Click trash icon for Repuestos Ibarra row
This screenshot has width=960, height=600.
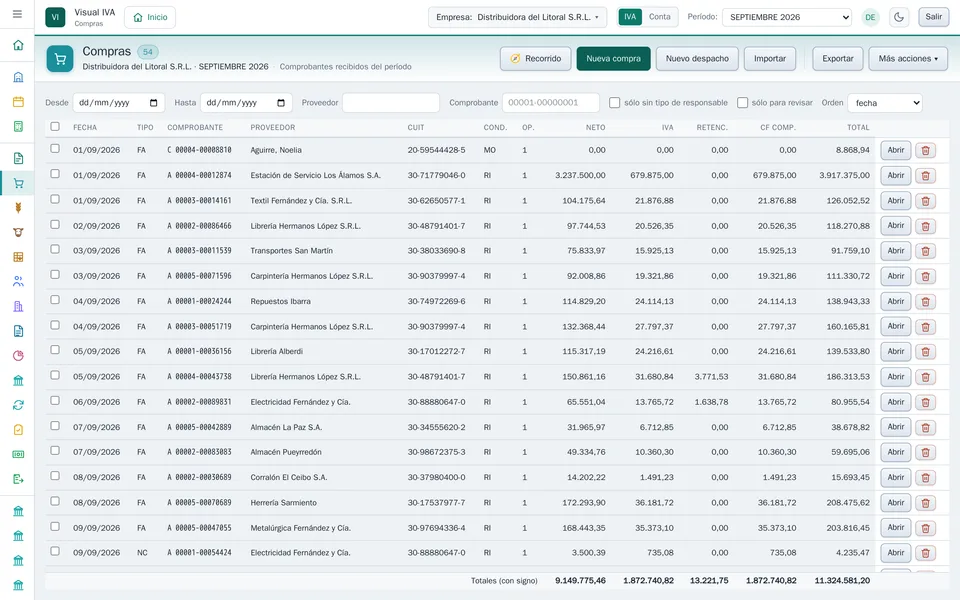[x=925, y=301]
